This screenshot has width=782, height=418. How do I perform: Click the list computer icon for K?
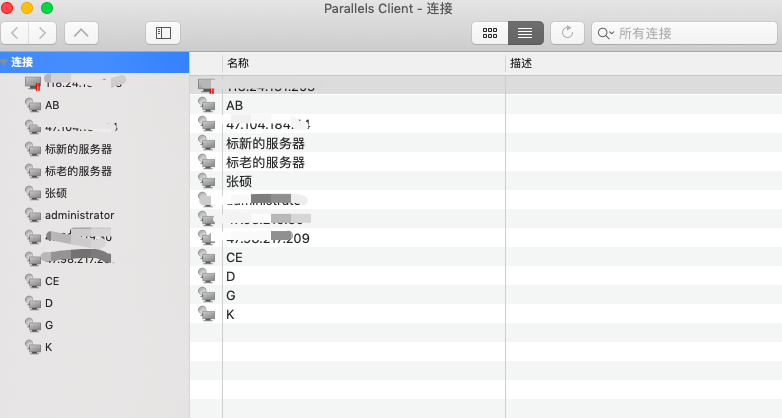[206, 314]
